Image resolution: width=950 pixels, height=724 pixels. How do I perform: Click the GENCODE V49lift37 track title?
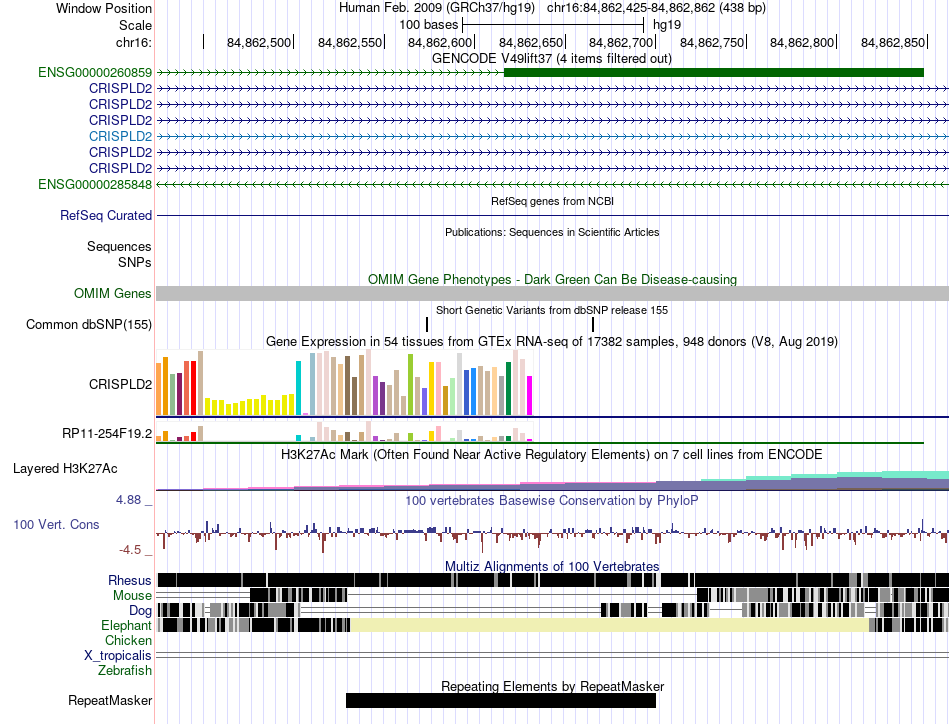(x=551, y=59)
